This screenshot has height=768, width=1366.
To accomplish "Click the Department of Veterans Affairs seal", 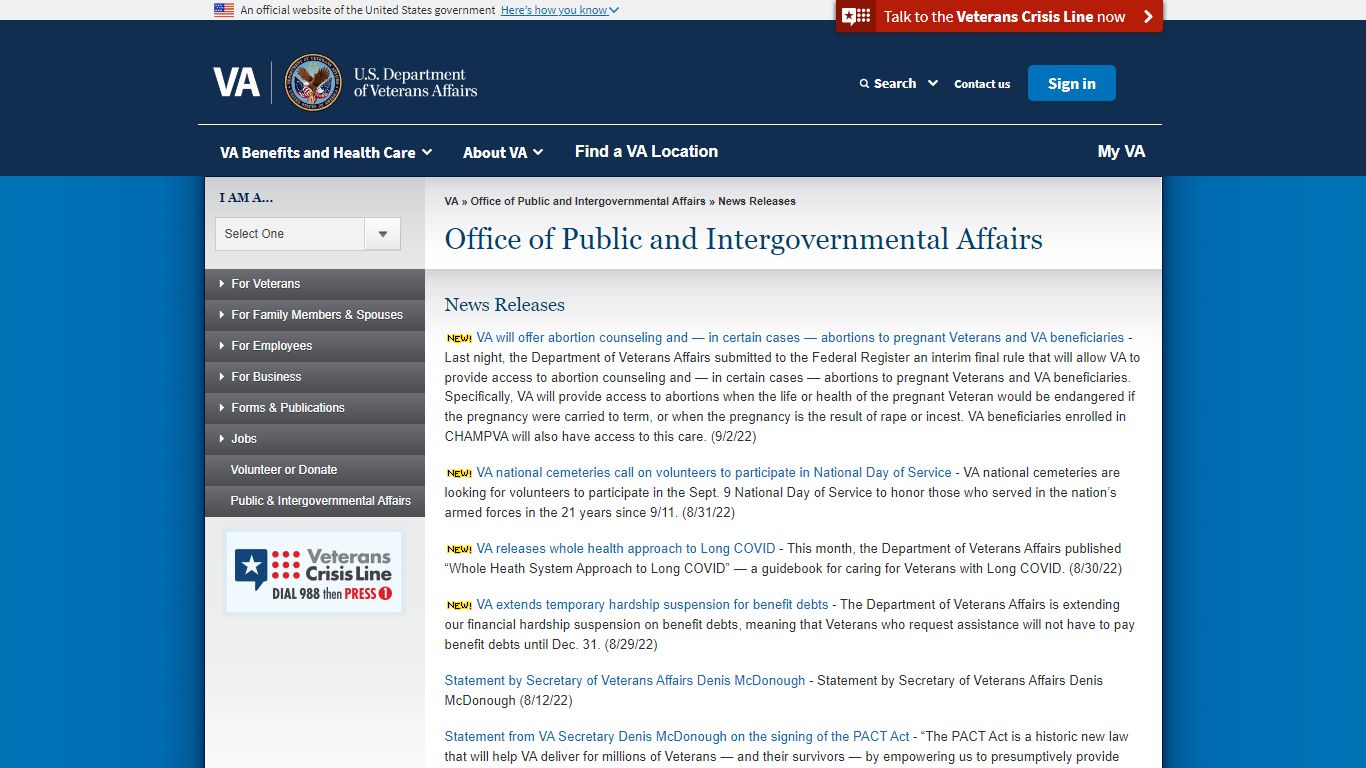I will click(313, 83).
